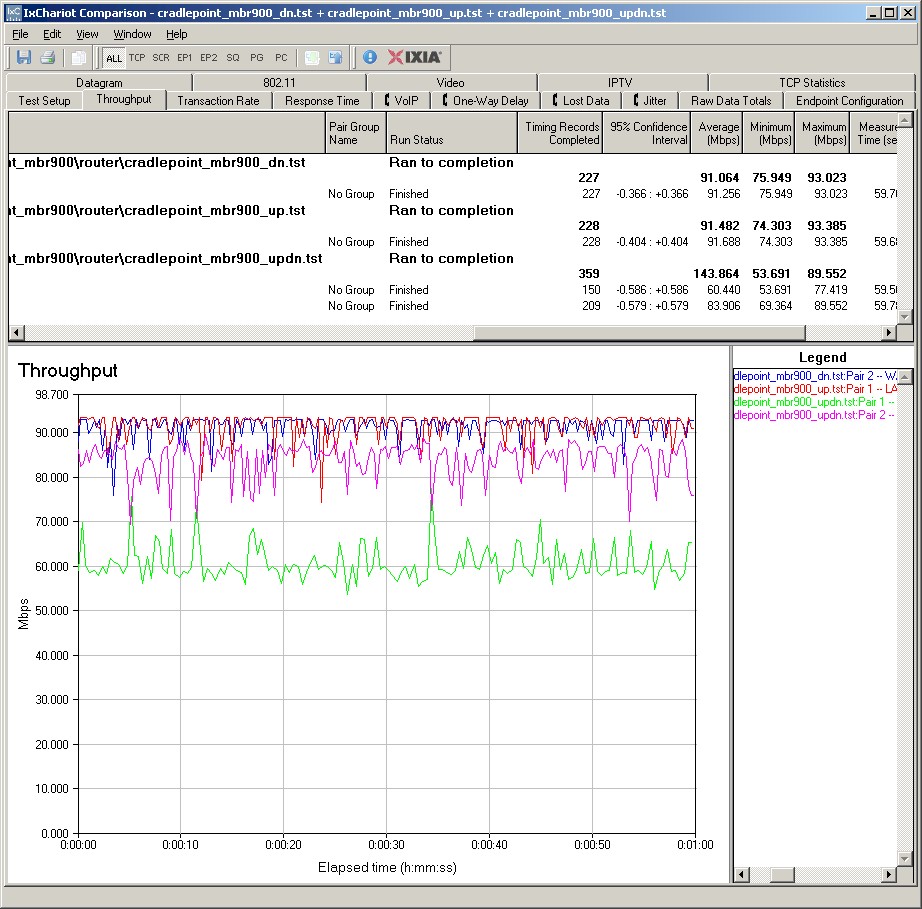
Task: Open the Help menu
Action: [176, 34]
